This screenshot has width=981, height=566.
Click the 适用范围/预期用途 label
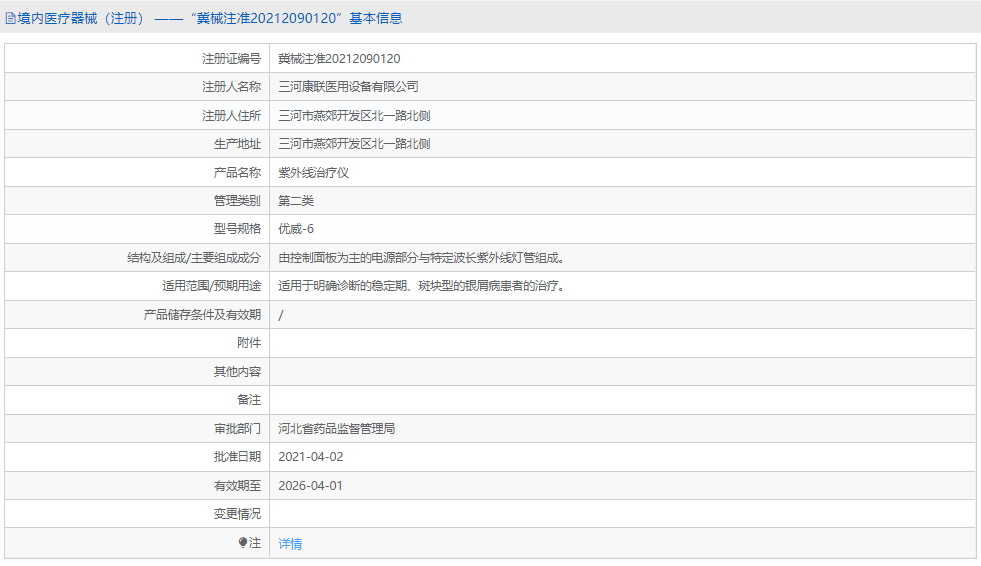211,286
